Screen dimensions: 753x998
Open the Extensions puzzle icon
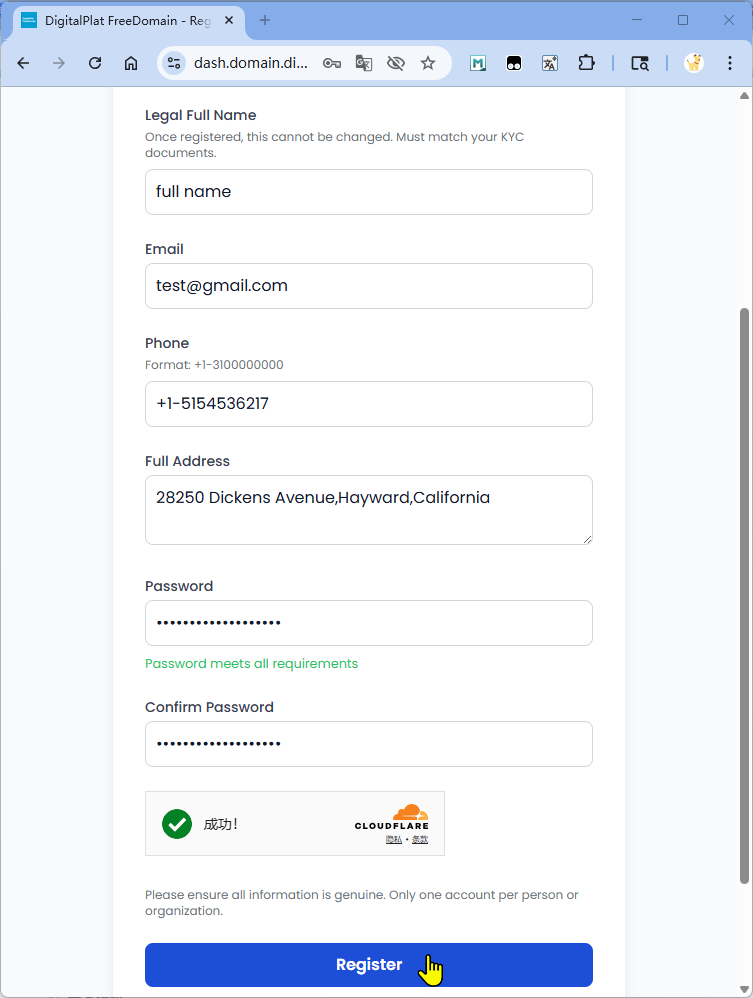(586, 63)
